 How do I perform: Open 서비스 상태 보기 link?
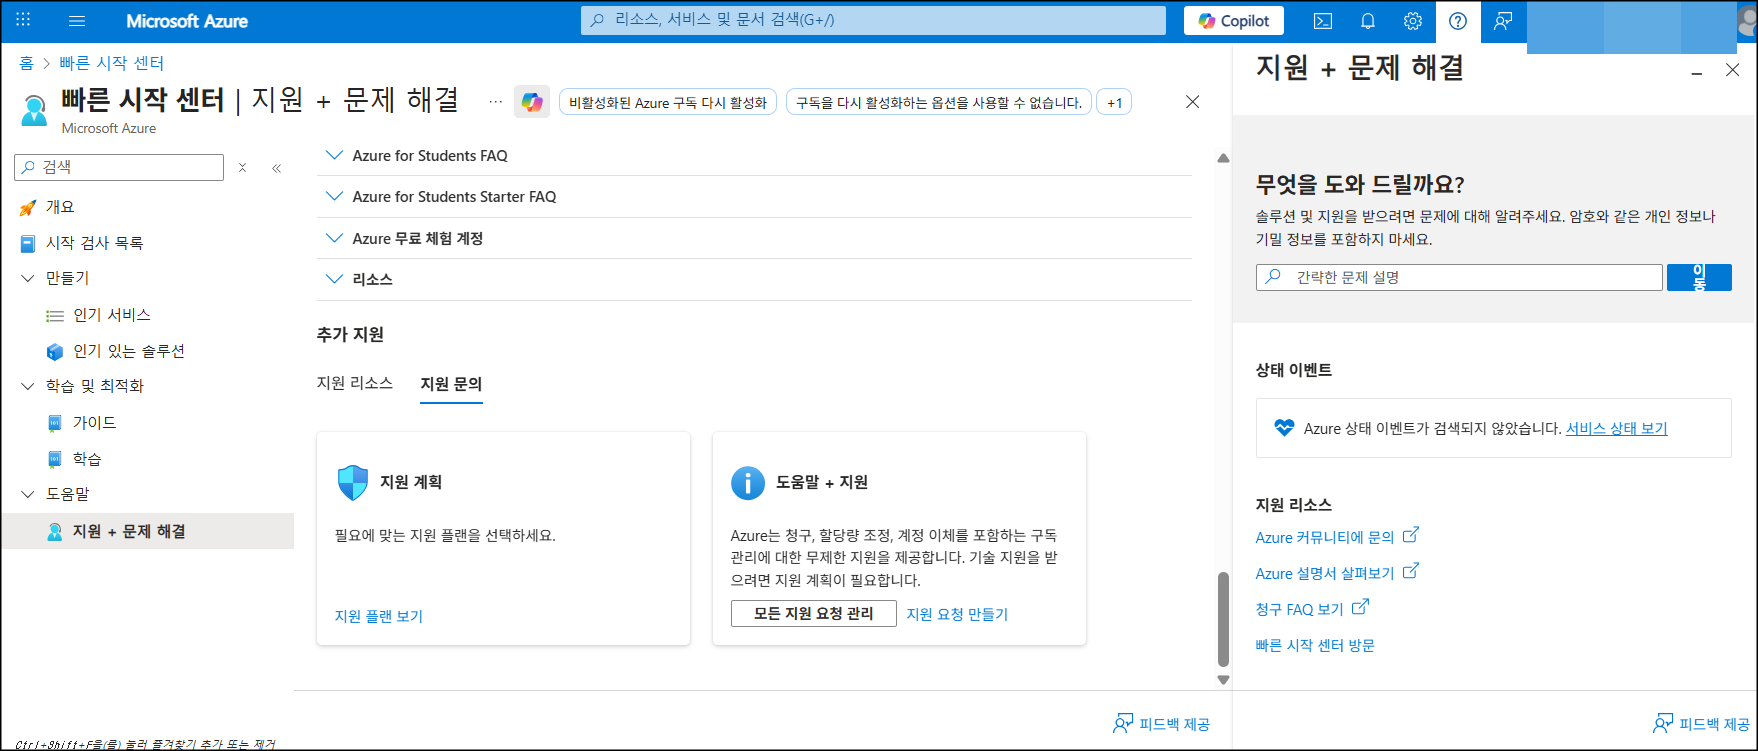pyautogui.click(x=1617, y=428)
